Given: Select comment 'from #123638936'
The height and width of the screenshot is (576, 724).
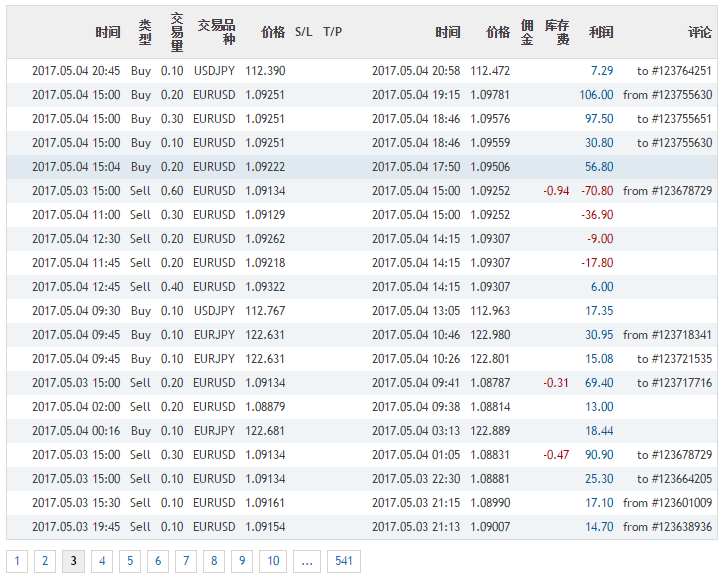Looking at the screenshot, I should [x=668, y=527].
